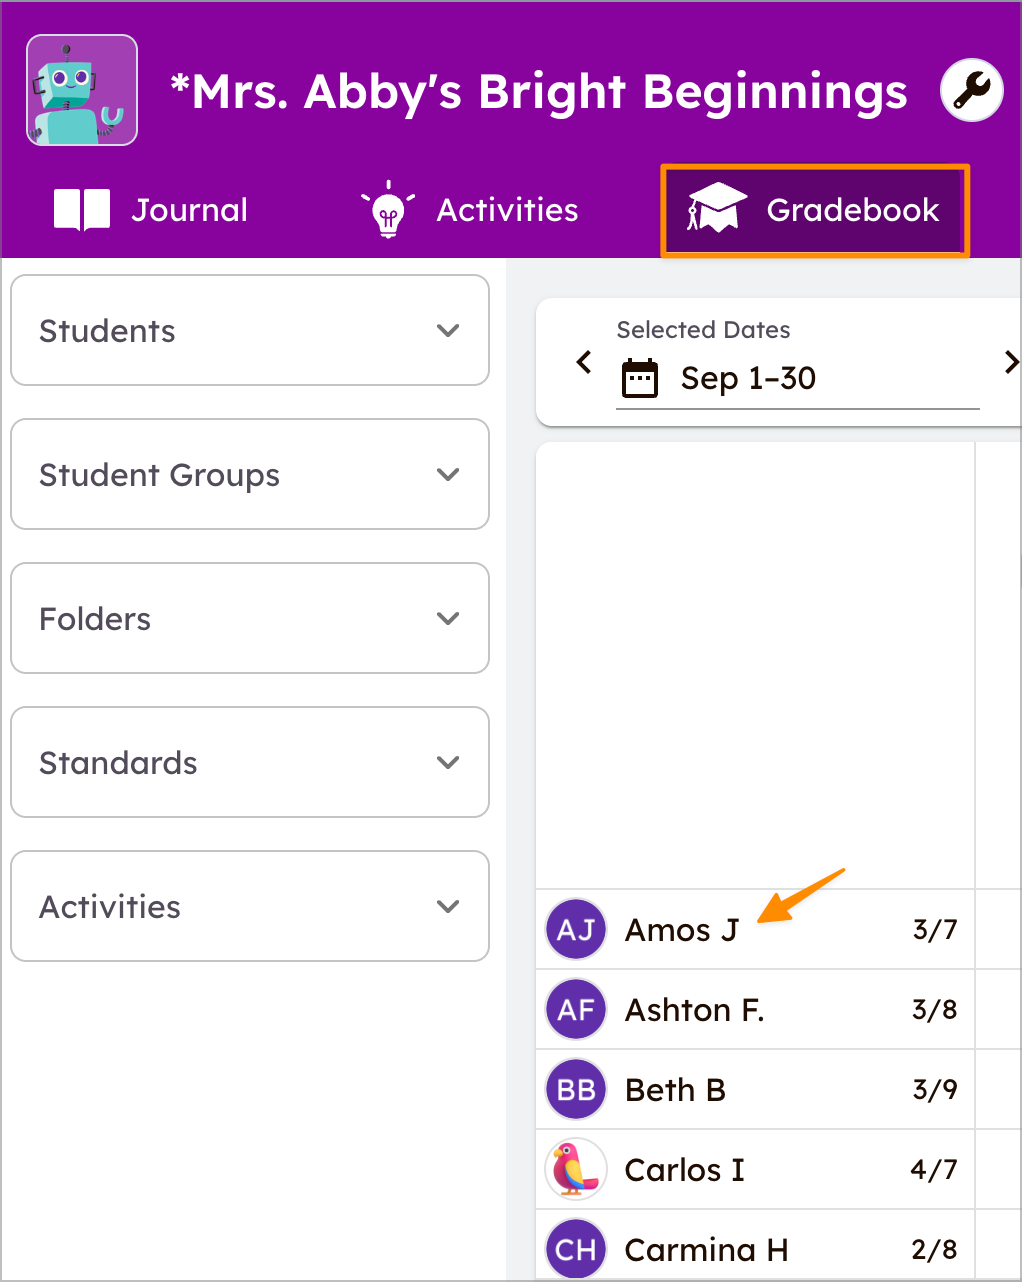Expand the Folders filter dropdown
Viewport: 1022px width, 1282px height.
(x=250, y=618)
